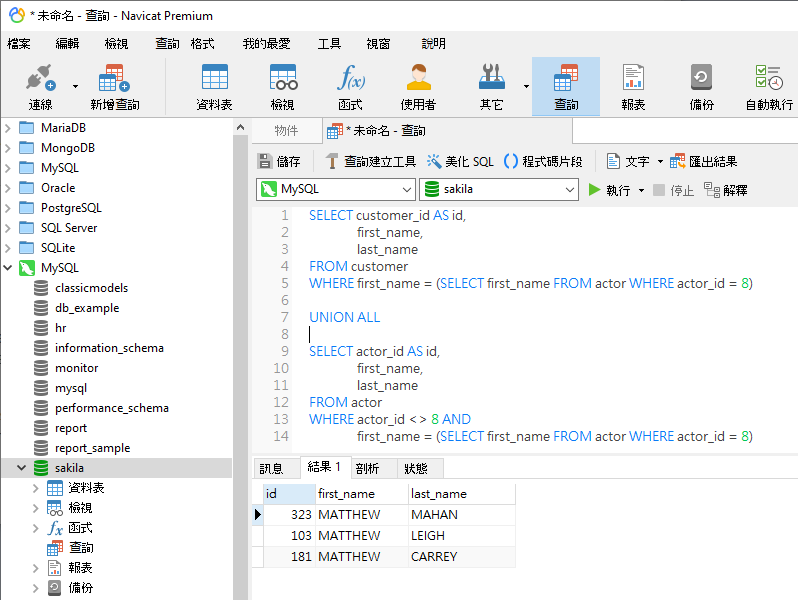Expand the 資料表 node under sakila
The width and height of the screenshot is (798, 600).
(36, 488)
